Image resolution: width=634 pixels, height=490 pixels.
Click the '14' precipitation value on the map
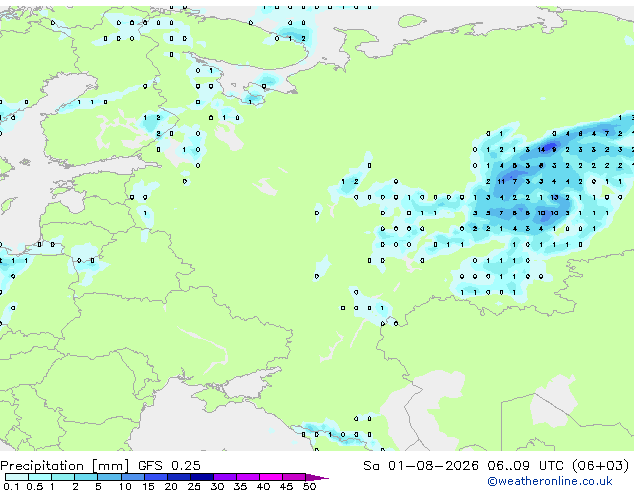pos(541,150)
